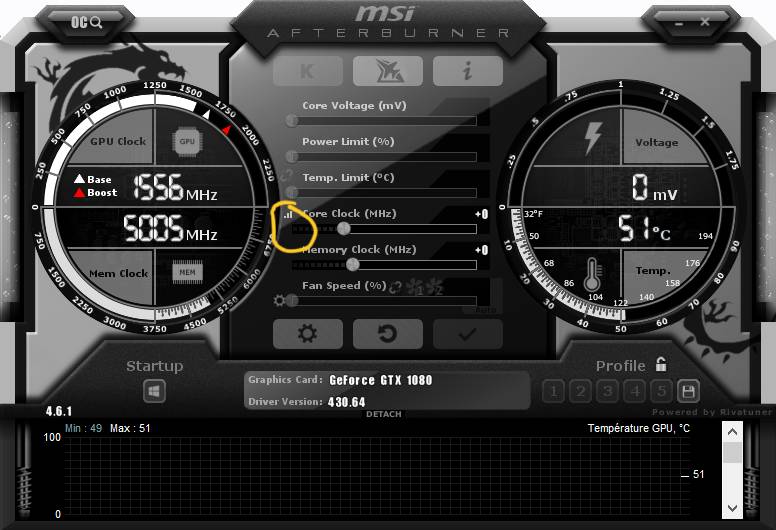Click the Power Limit slider handle
The width and height of the screenshot is (776, 530).
point(292,156)
